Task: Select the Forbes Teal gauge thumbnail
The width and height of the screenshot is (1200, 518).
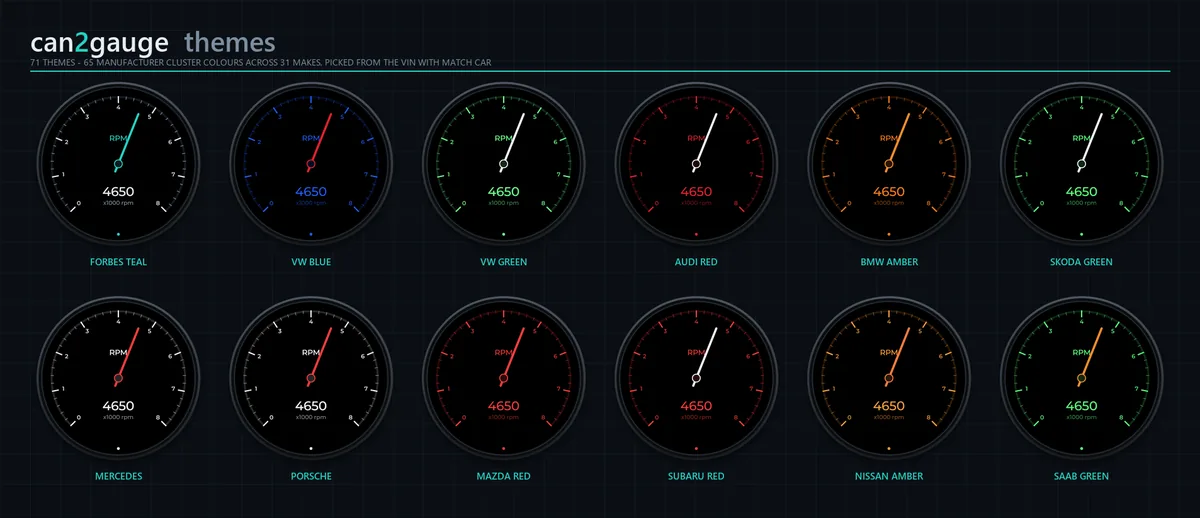Action: click(x=118, y=164)
